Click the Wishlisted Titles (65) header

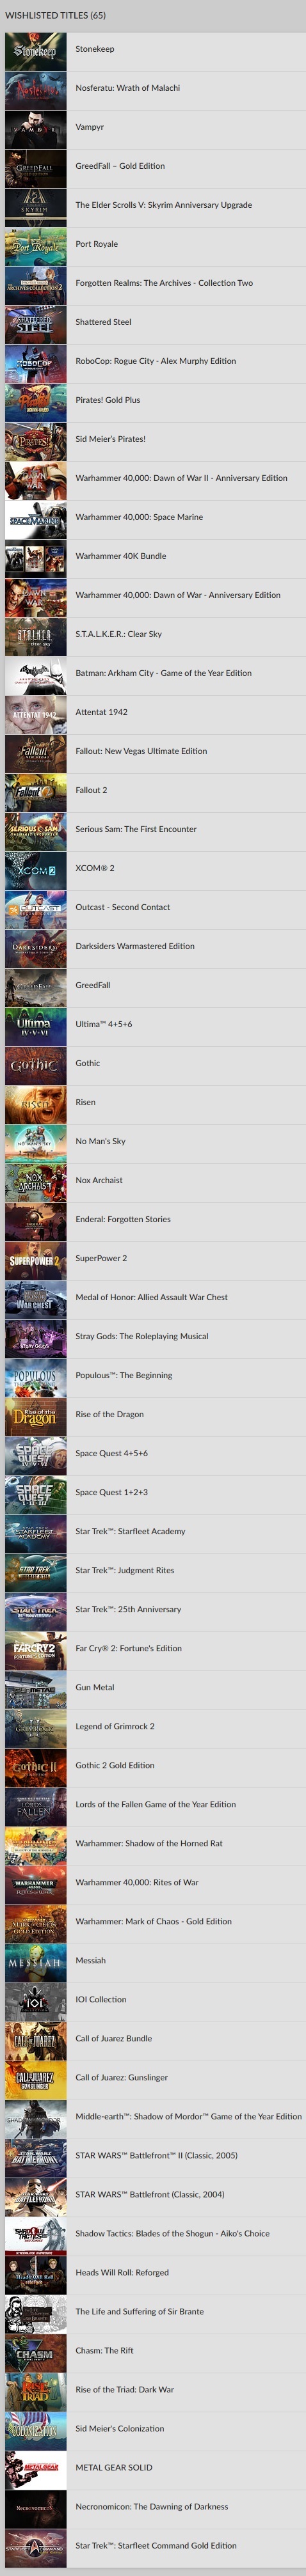55,15
